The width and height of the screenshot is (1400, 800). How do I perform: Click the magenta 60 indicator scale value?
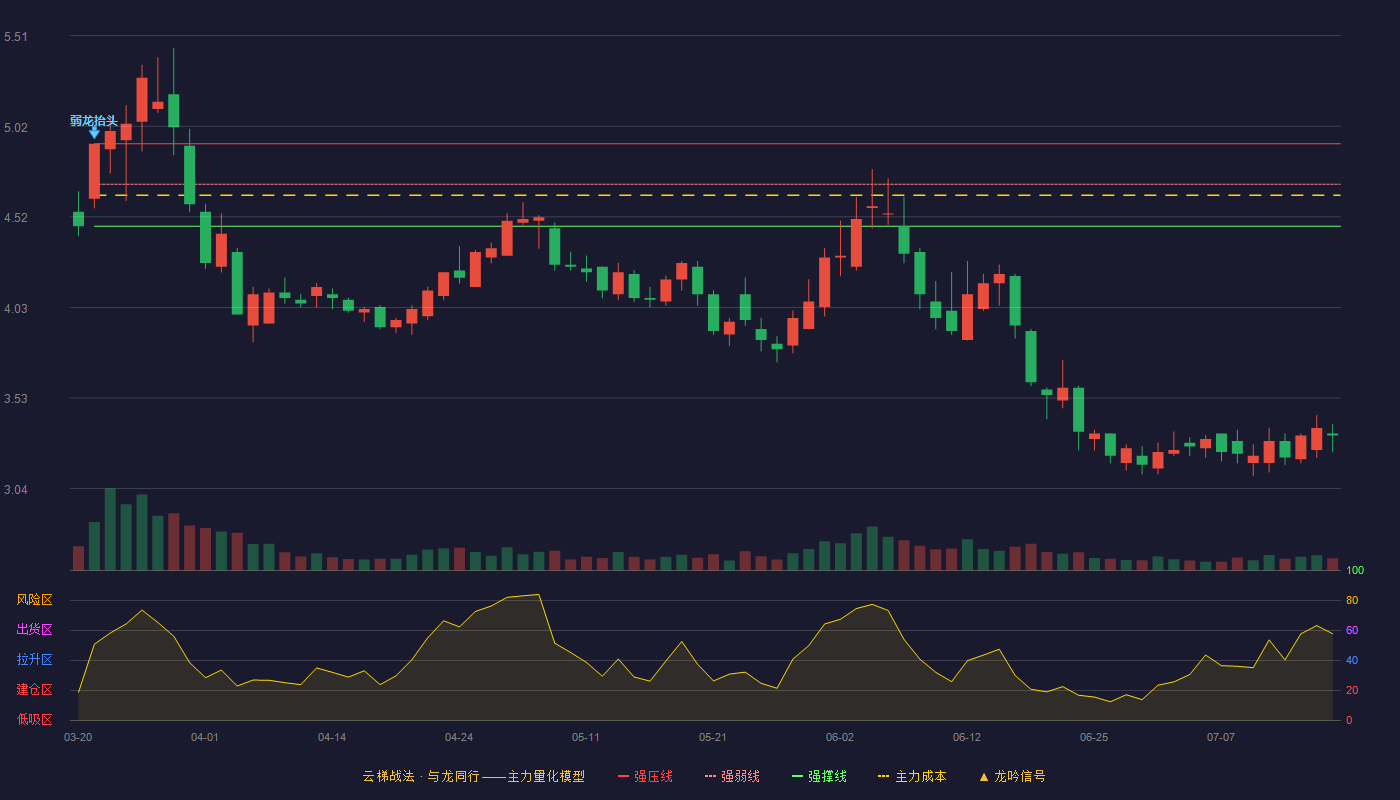(x=1352, y=630)
